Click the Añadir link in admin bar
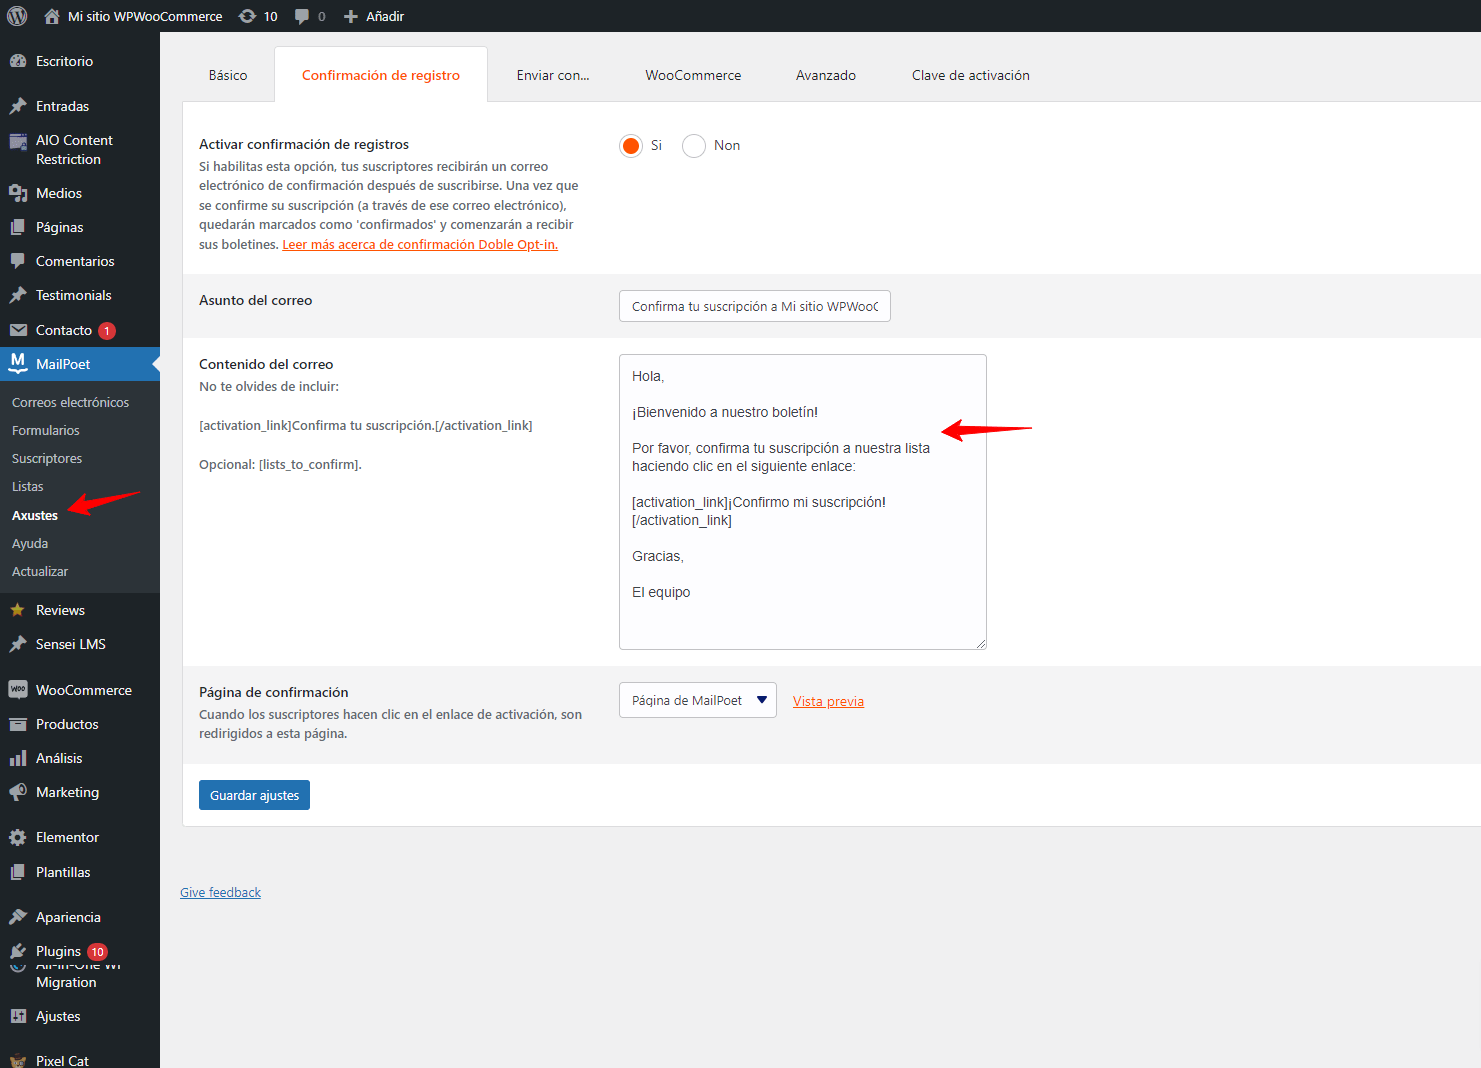This screenshot has width=1481, height=1068. 385,16
